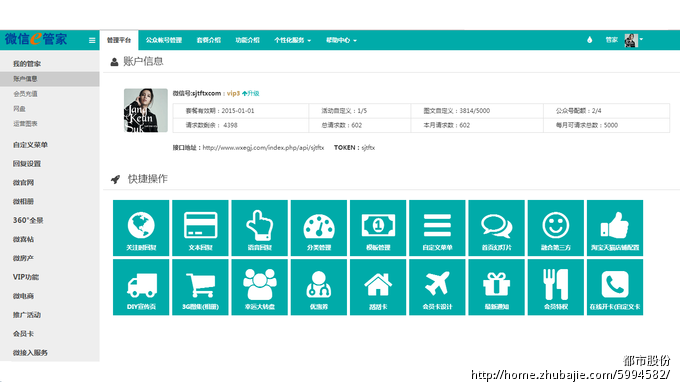Open the doctor tile 优惠券
The height and width of the screenshot is (382, 680).
(319, 287)
